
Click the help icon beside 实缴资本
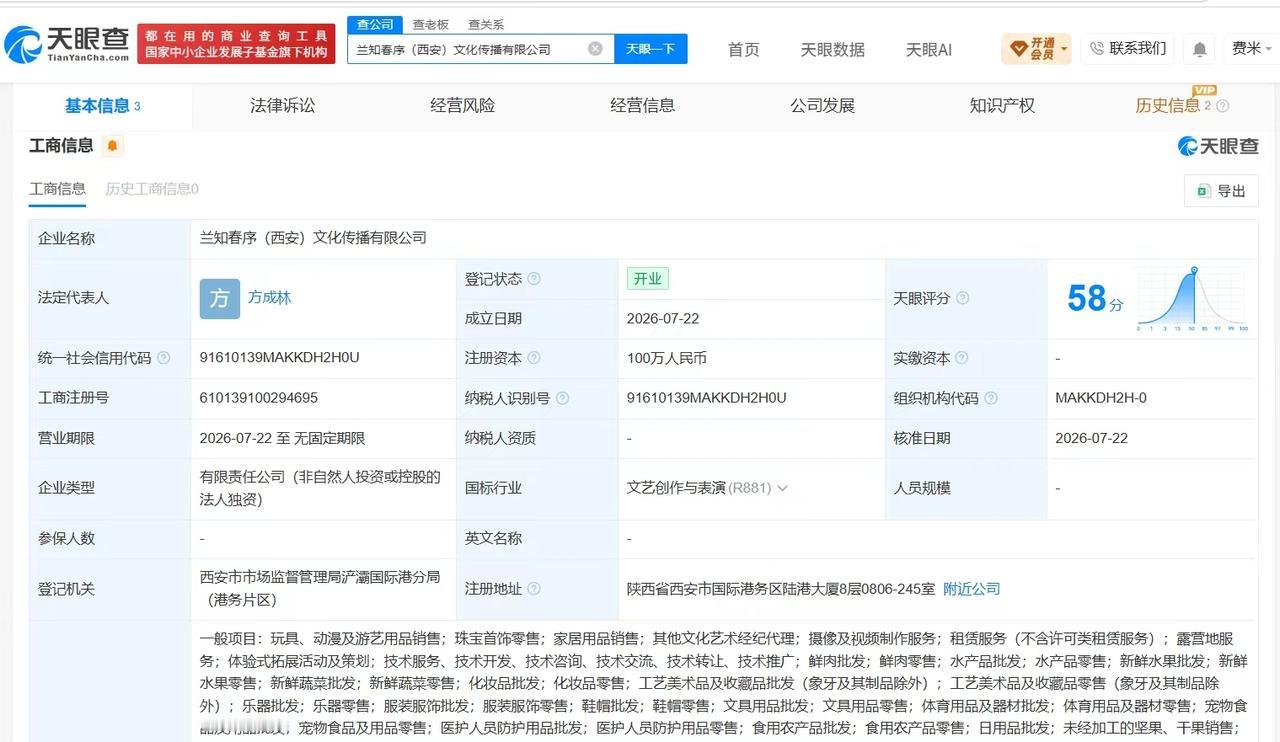tap(961, 358)
